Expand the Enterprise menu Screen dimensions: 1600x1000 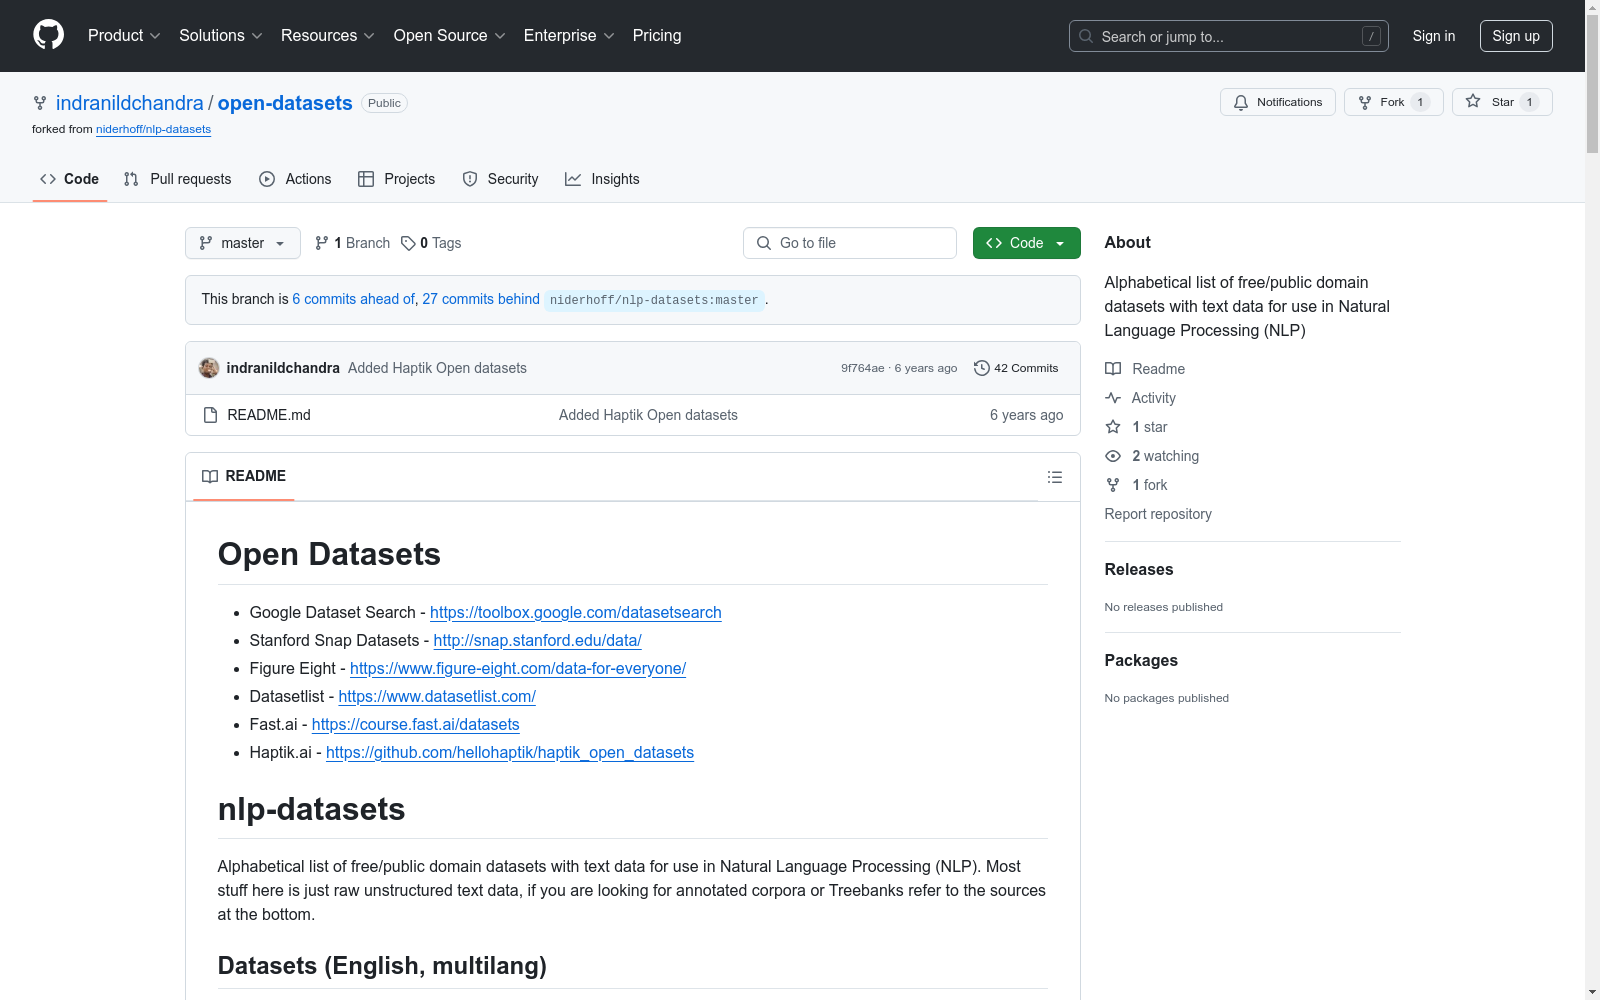tap(569, 35)
